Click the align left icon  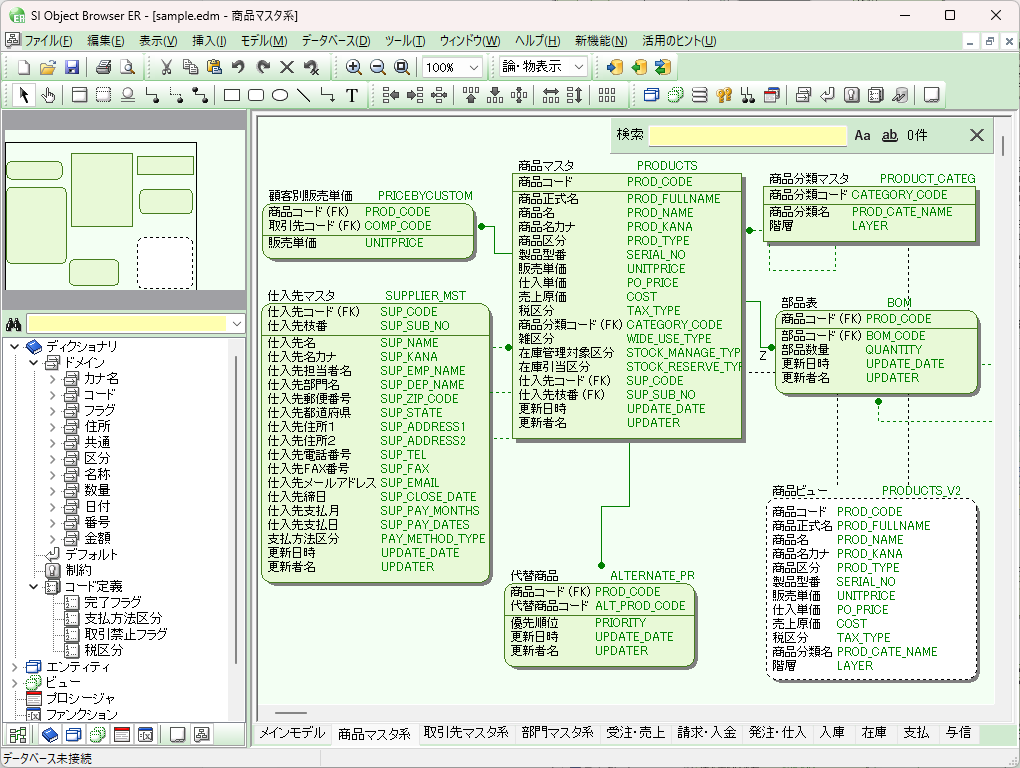click(391, 96)
